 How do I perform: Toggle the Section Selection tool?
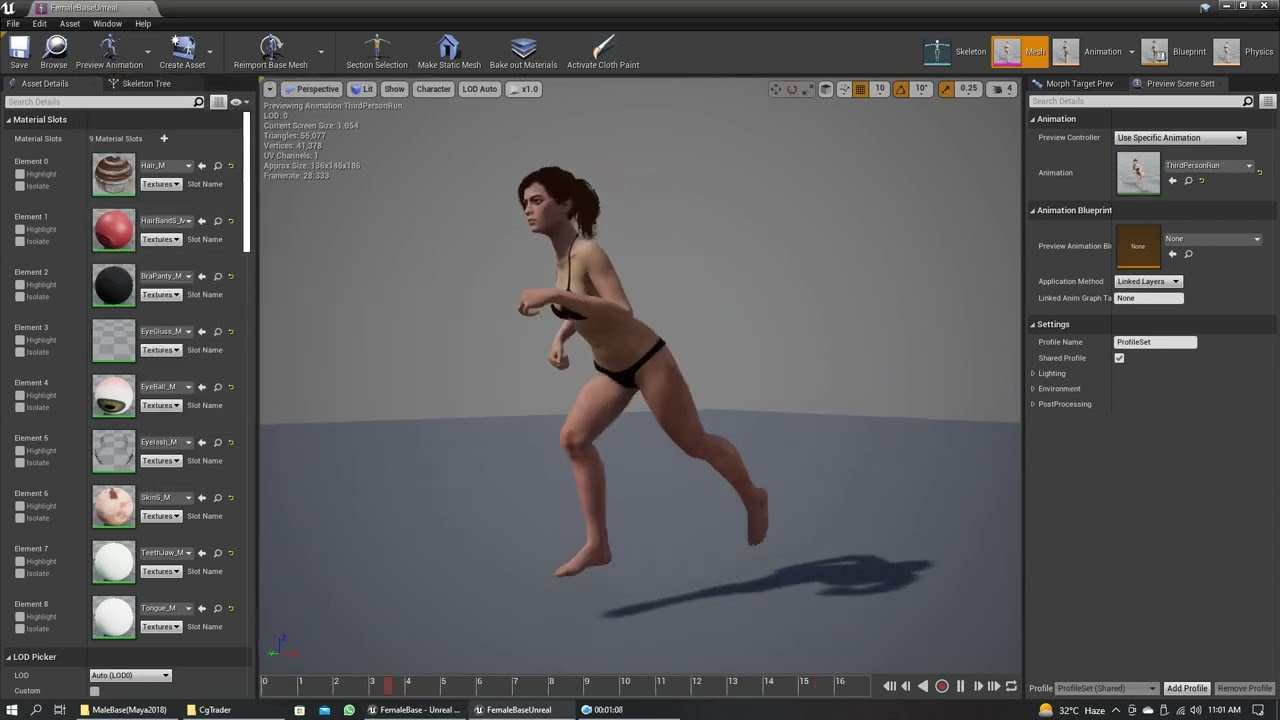377,52
